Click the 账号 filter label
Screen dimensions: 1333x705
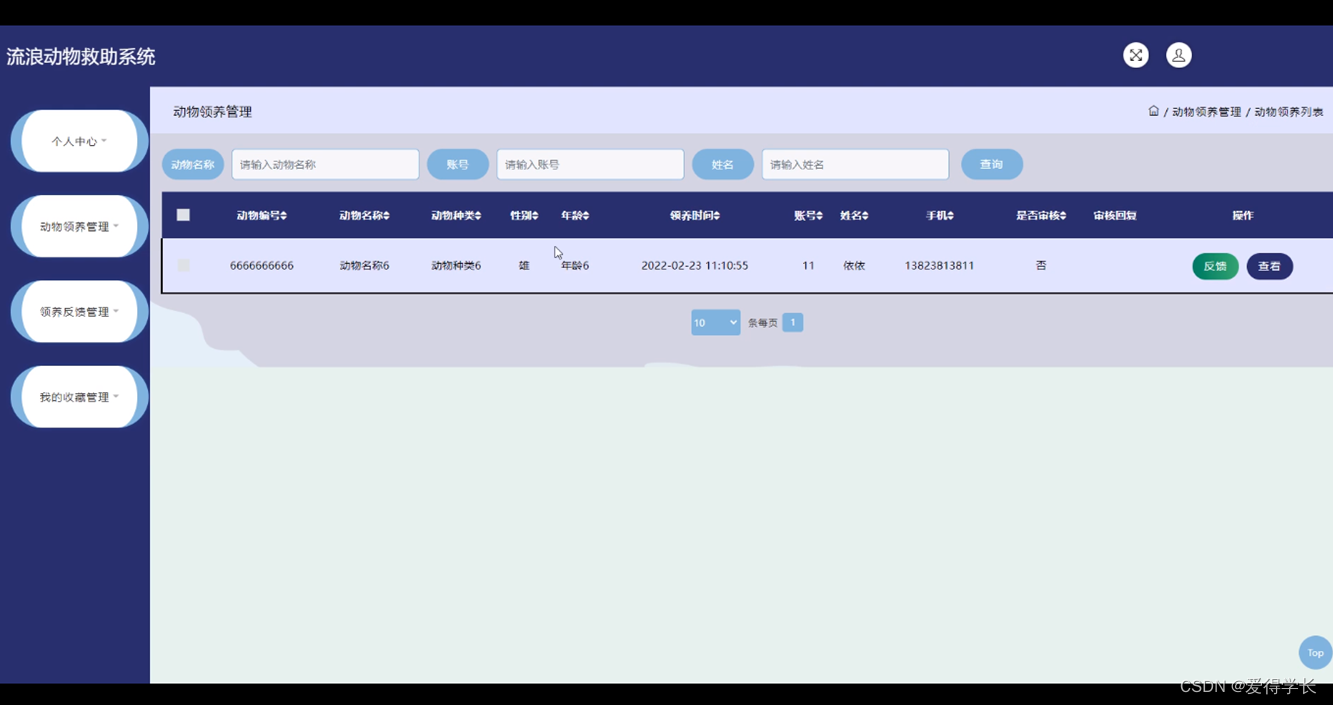point(458,164)
